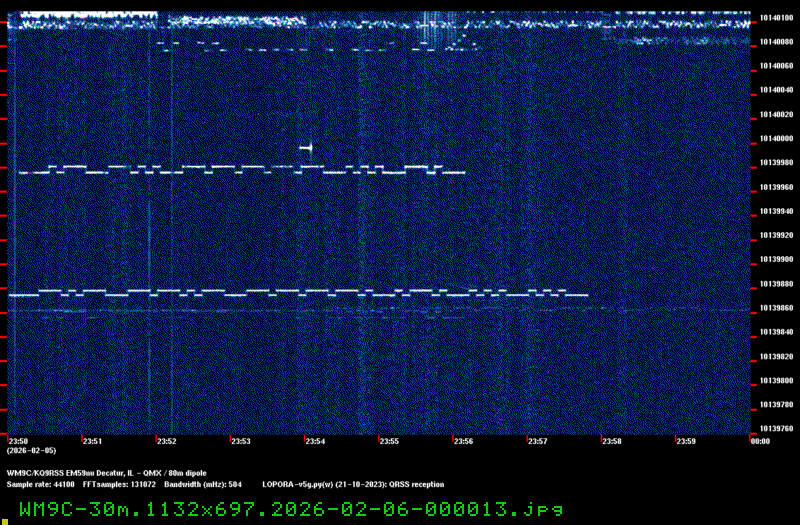Select the 10139840 frequency label
The height and width of the screenshot is (525, 800).
point(776,332)
